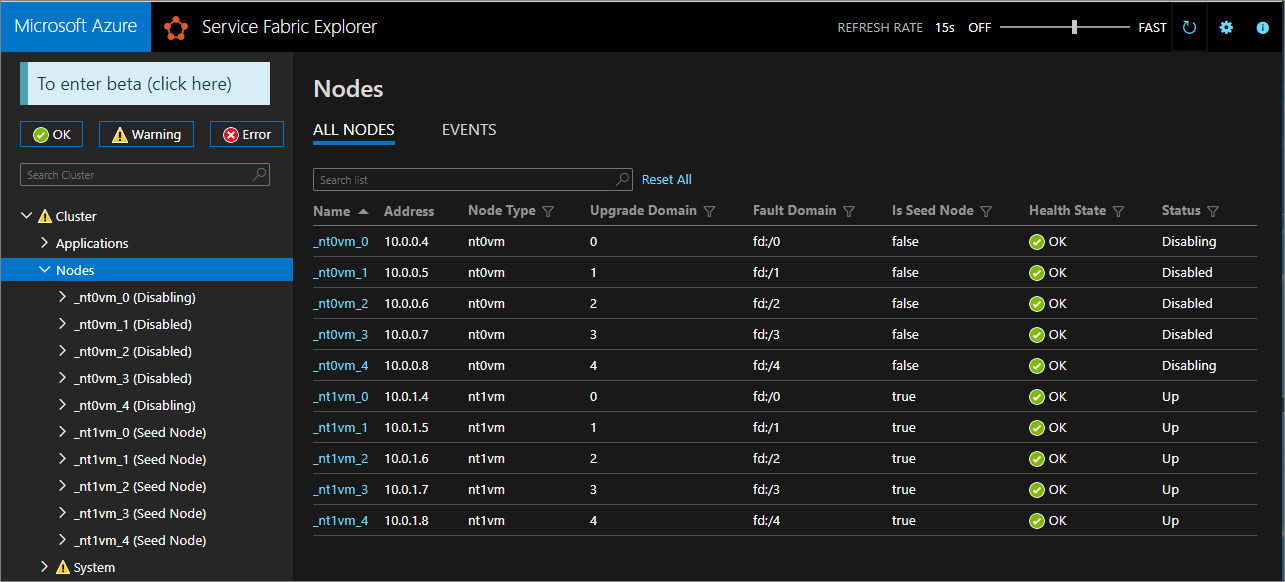Toggle the Error health filter
The height and width of the screenshot is (582, 1285).
click(246, 134)
